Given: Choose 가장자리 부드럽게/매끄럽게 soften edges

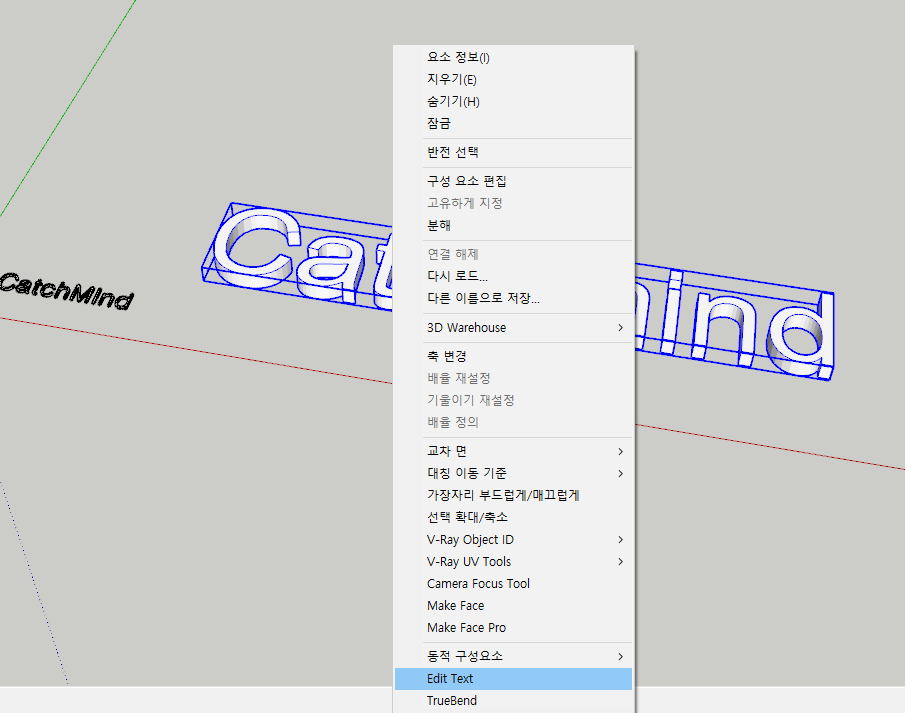Looking at the screenshot, I should tap(513, 495).
